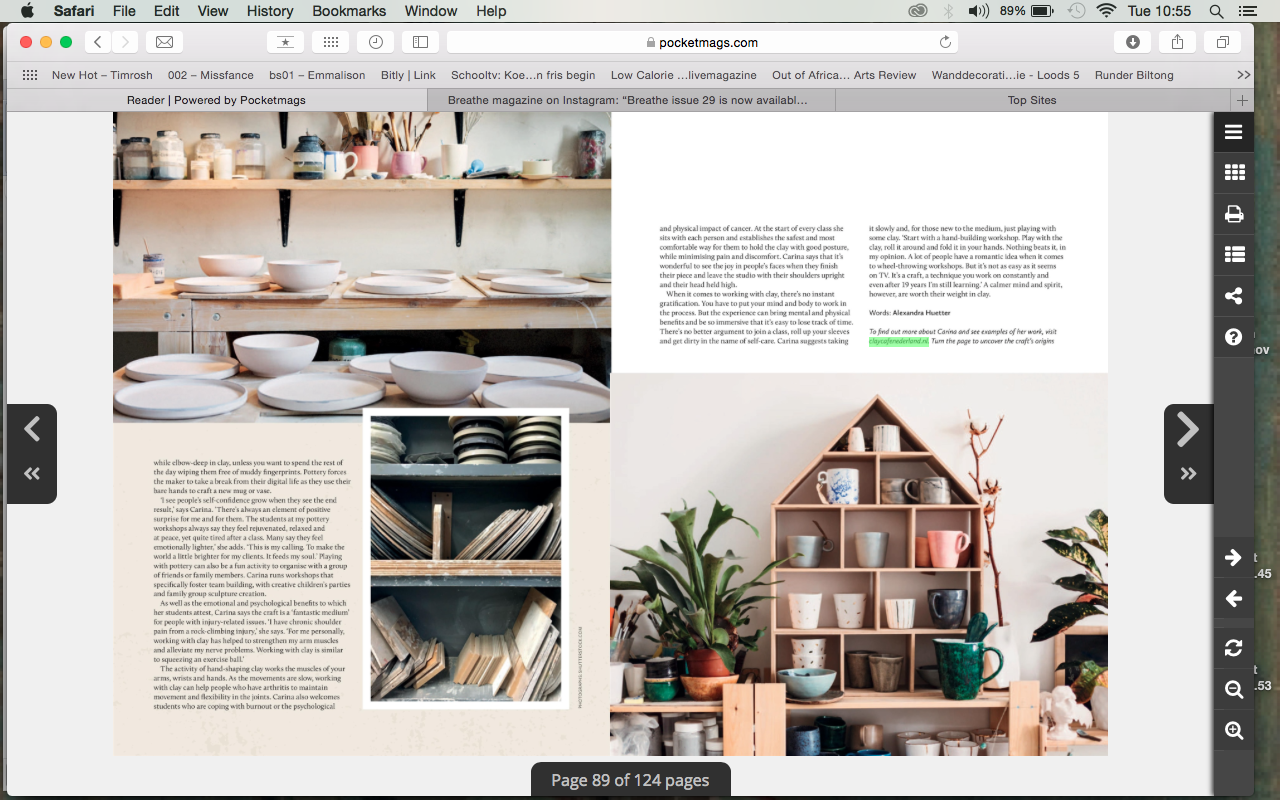Open Runder Biltong bookmark

click(x=1134, y=75)
